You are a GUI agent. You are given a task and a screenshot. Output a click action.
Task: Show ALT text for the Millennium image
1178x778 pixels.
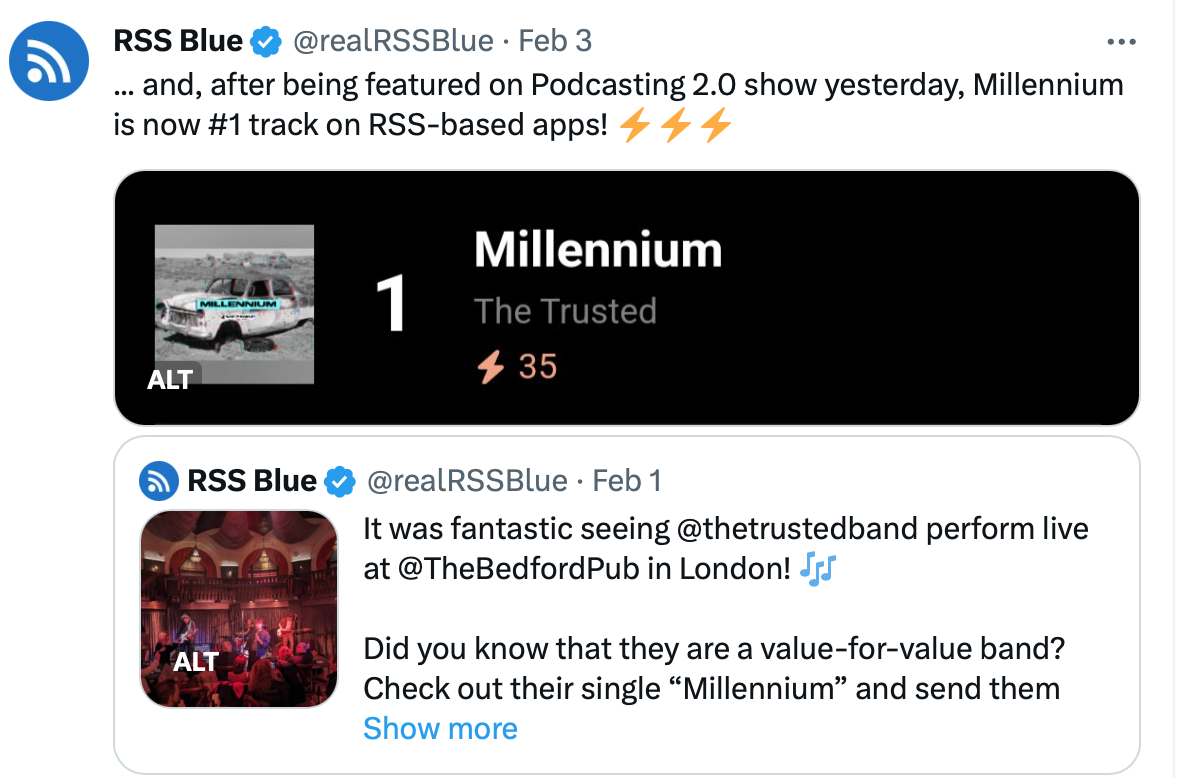pos(170,379)
